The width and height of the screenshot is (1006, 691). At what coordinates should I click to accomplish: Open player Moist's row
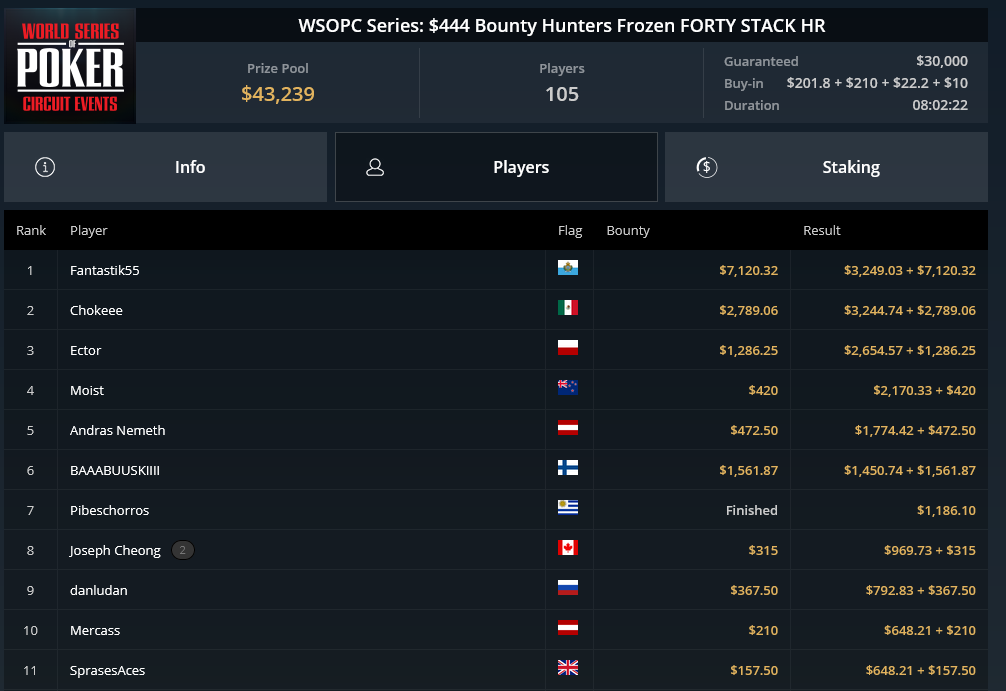point(496,390)
